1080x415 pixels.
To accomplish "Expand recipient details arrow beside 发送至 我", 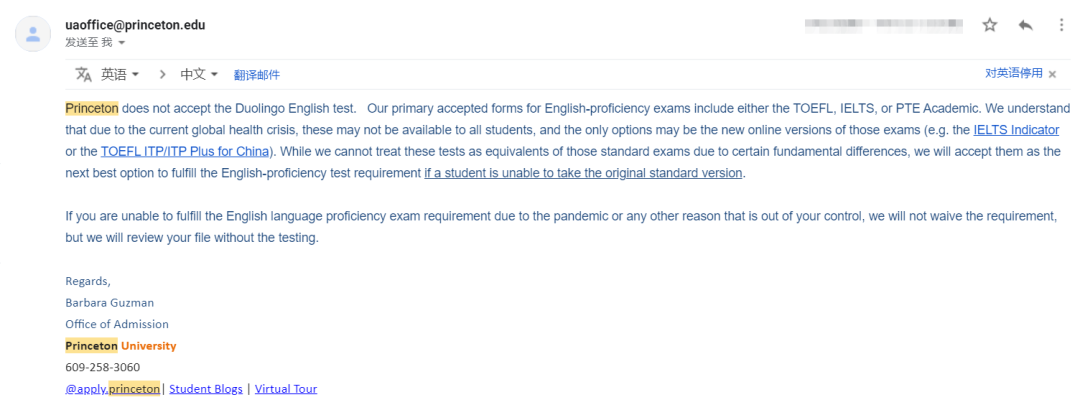I will tap(122, 43).
